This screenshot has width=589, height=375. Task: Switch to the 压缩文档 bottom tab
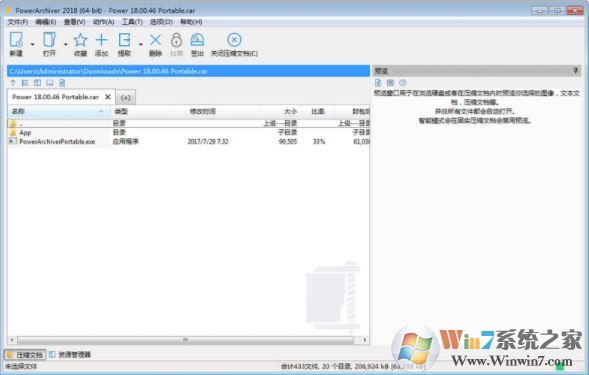[x=25, y=355]
